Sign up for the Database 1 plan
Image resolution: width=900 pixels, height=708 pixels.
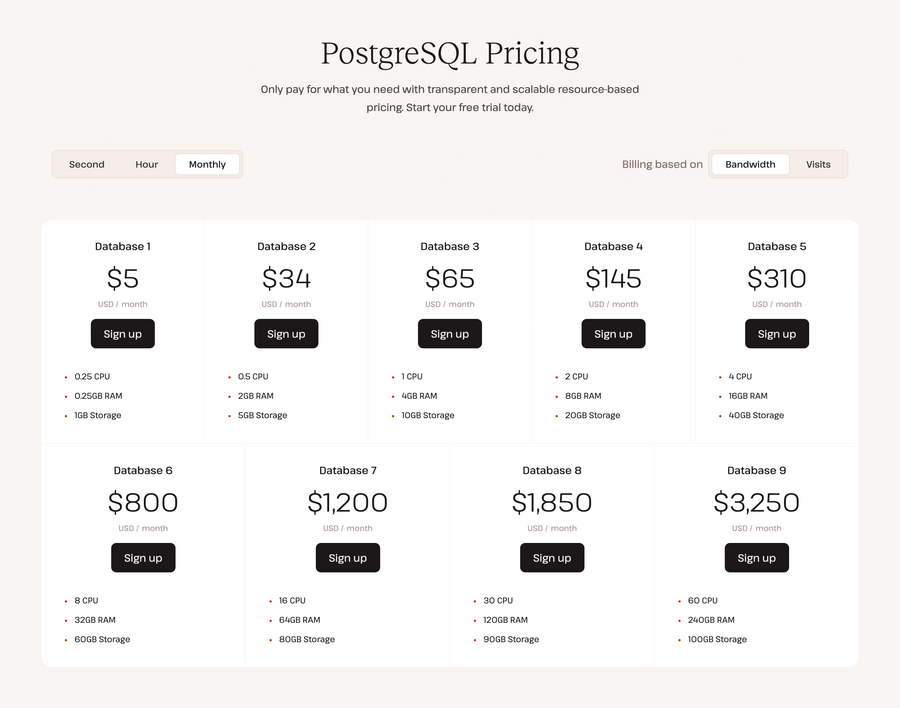[x=122, y=333]
